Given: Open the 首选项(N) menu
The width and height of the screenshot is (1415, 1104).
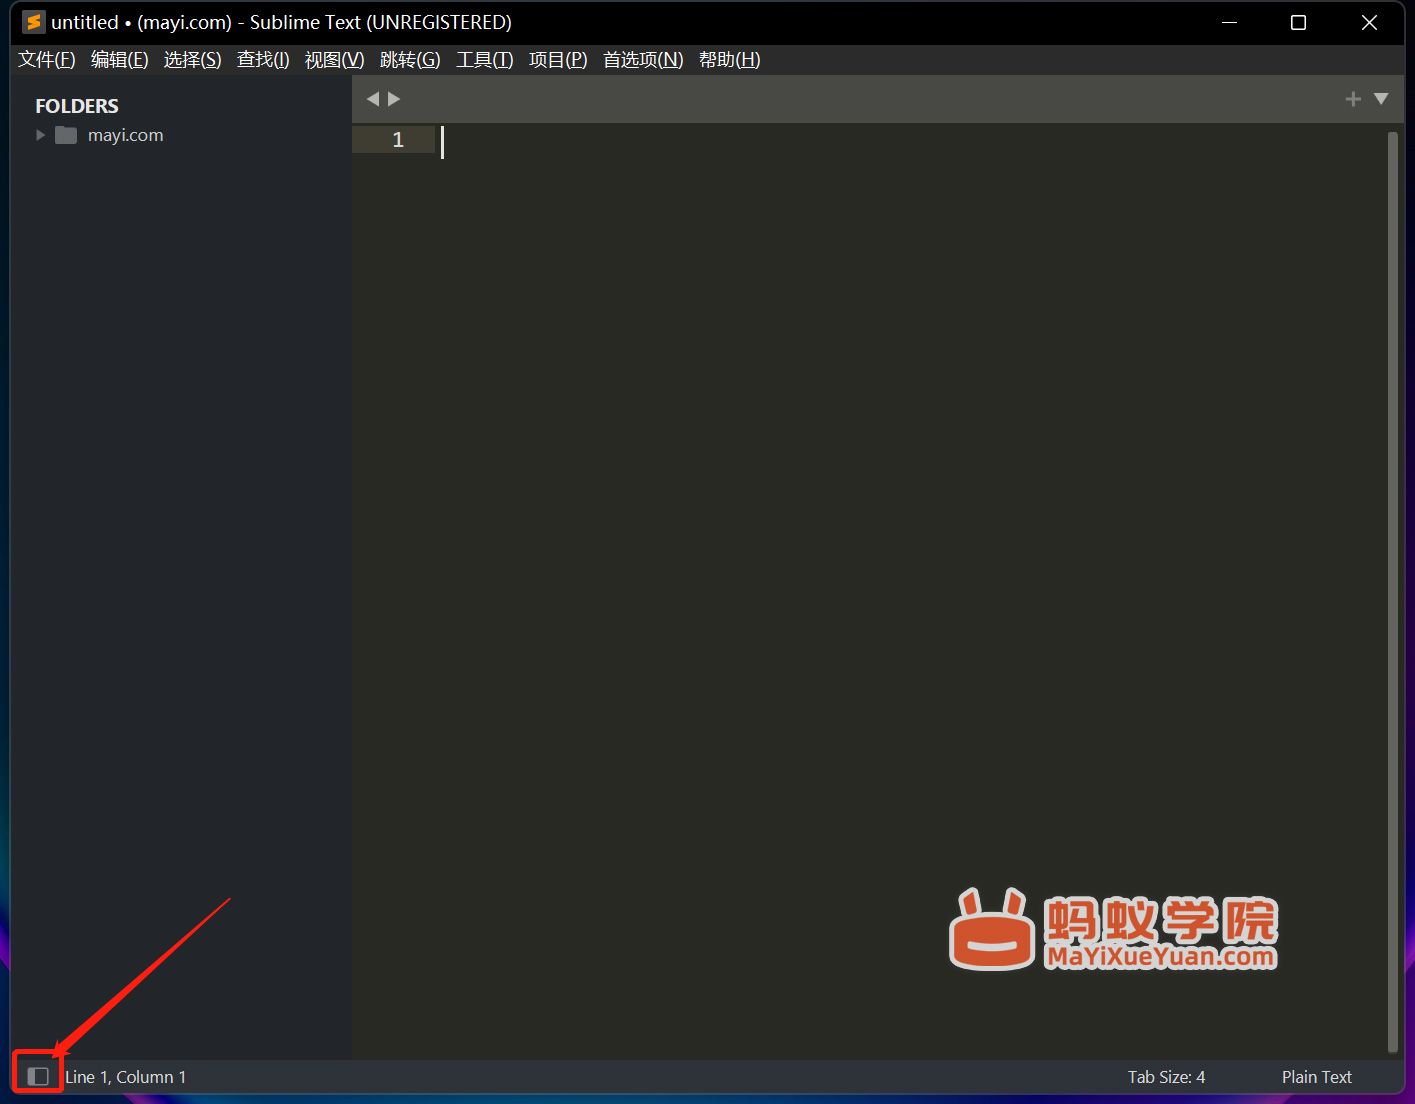Looking at the screenshot, I should pos(643,60).
